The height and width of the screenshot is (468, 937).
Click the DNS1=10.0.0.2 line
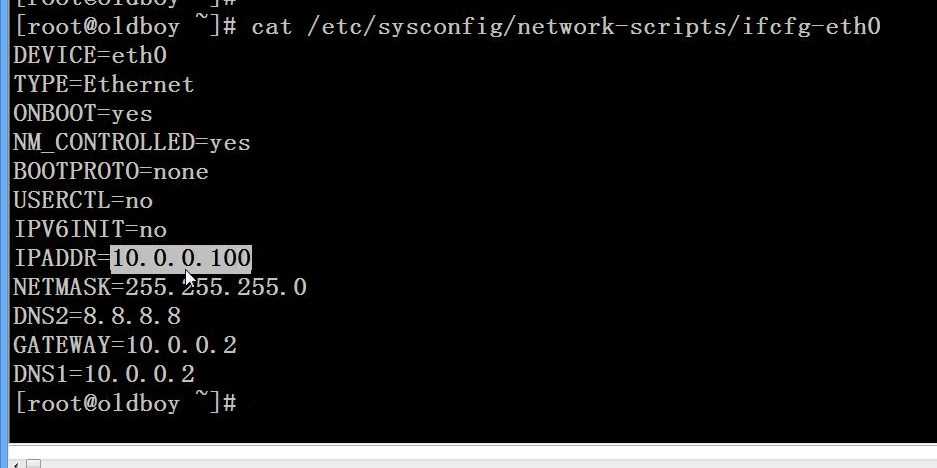tap(104, 375)
